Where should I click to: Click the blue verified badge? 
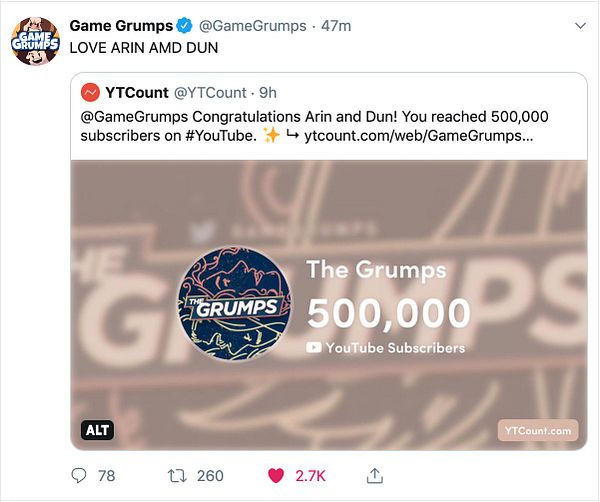(184, 26)
